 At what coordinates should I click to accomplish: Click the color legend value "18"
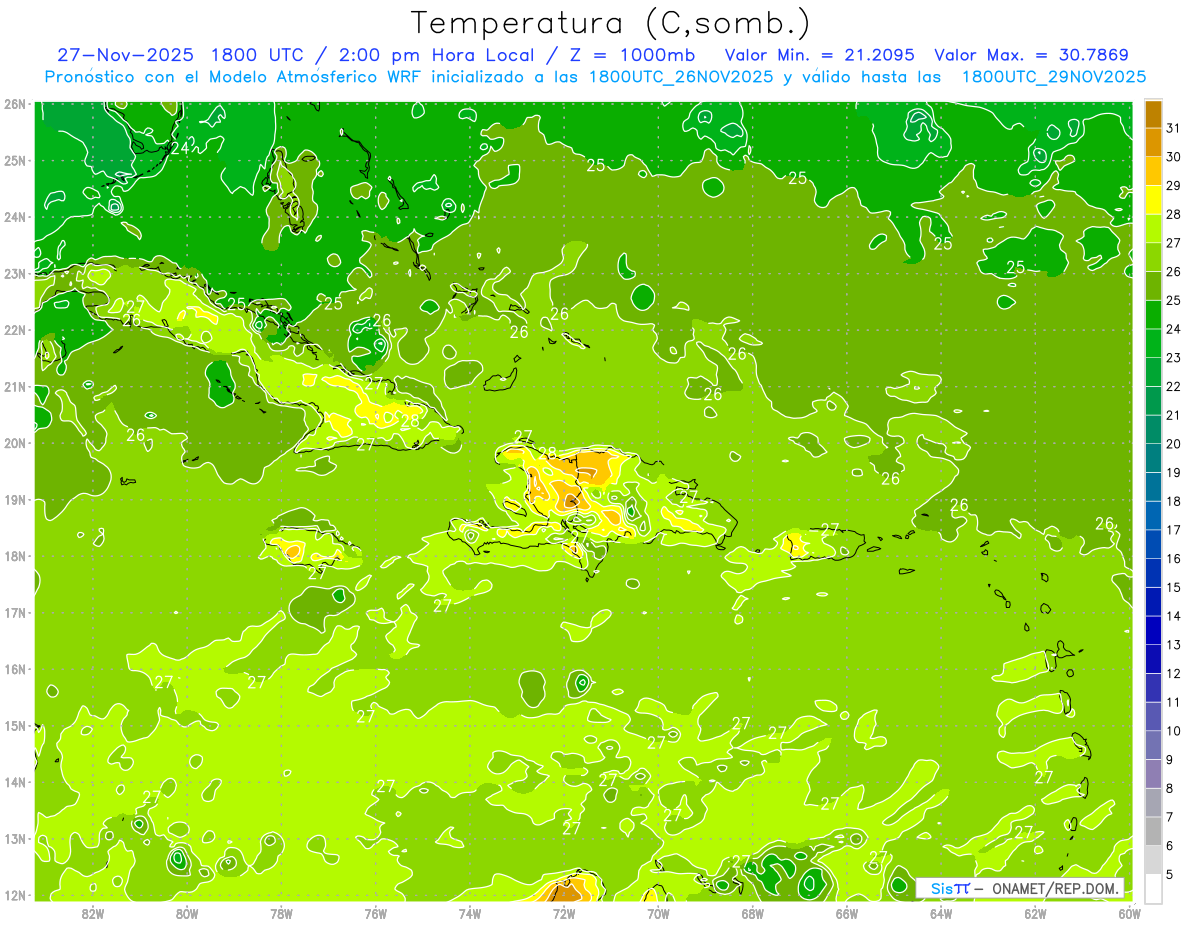coord(1173,501)
